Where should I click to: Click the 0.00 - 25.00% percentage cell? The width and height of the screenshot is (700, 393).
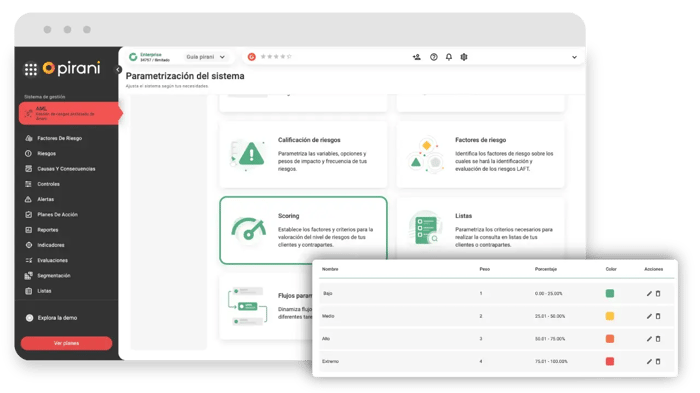click(549, 293)
